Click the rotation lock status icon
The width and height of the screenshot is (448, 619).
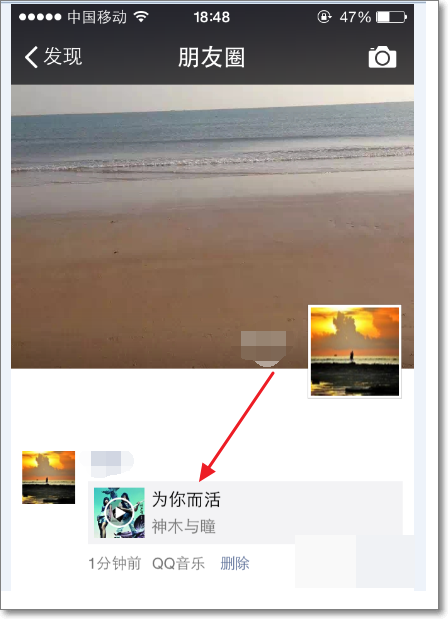click(x=324, y=17)
